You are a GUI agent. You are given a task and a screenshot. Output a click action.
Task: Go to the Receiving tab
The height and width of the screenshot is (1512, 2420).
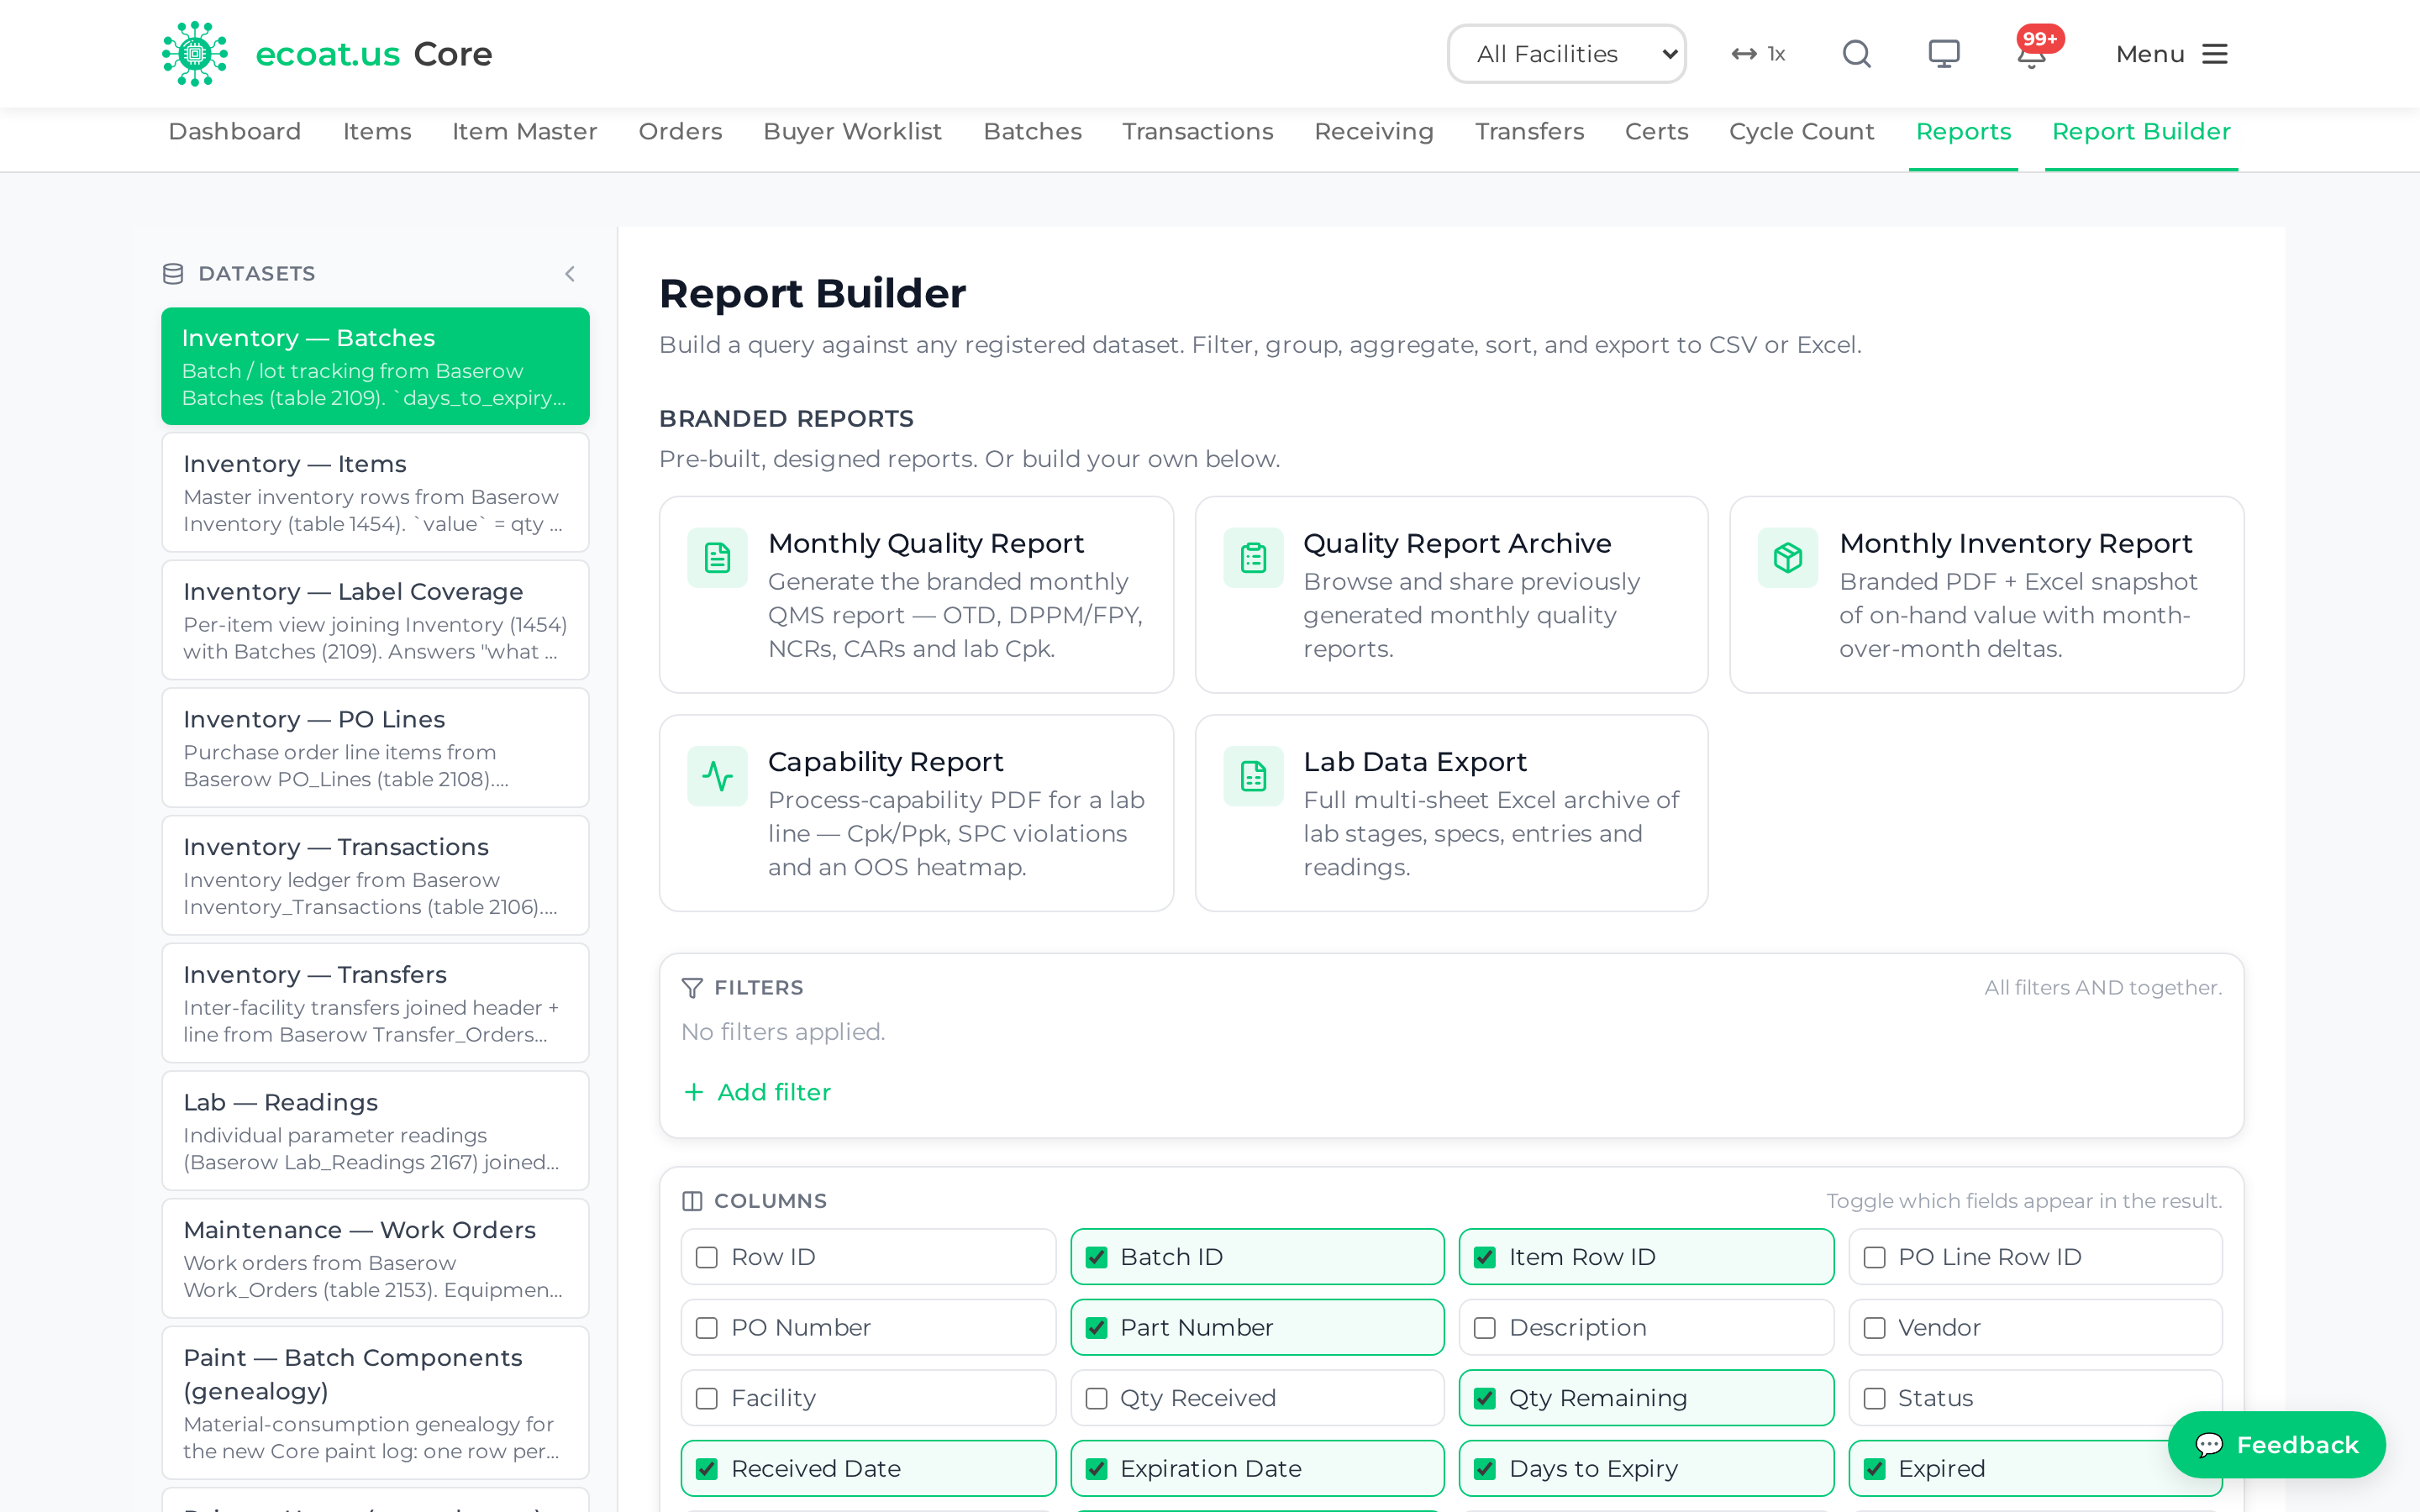[x=1374, y=132]
